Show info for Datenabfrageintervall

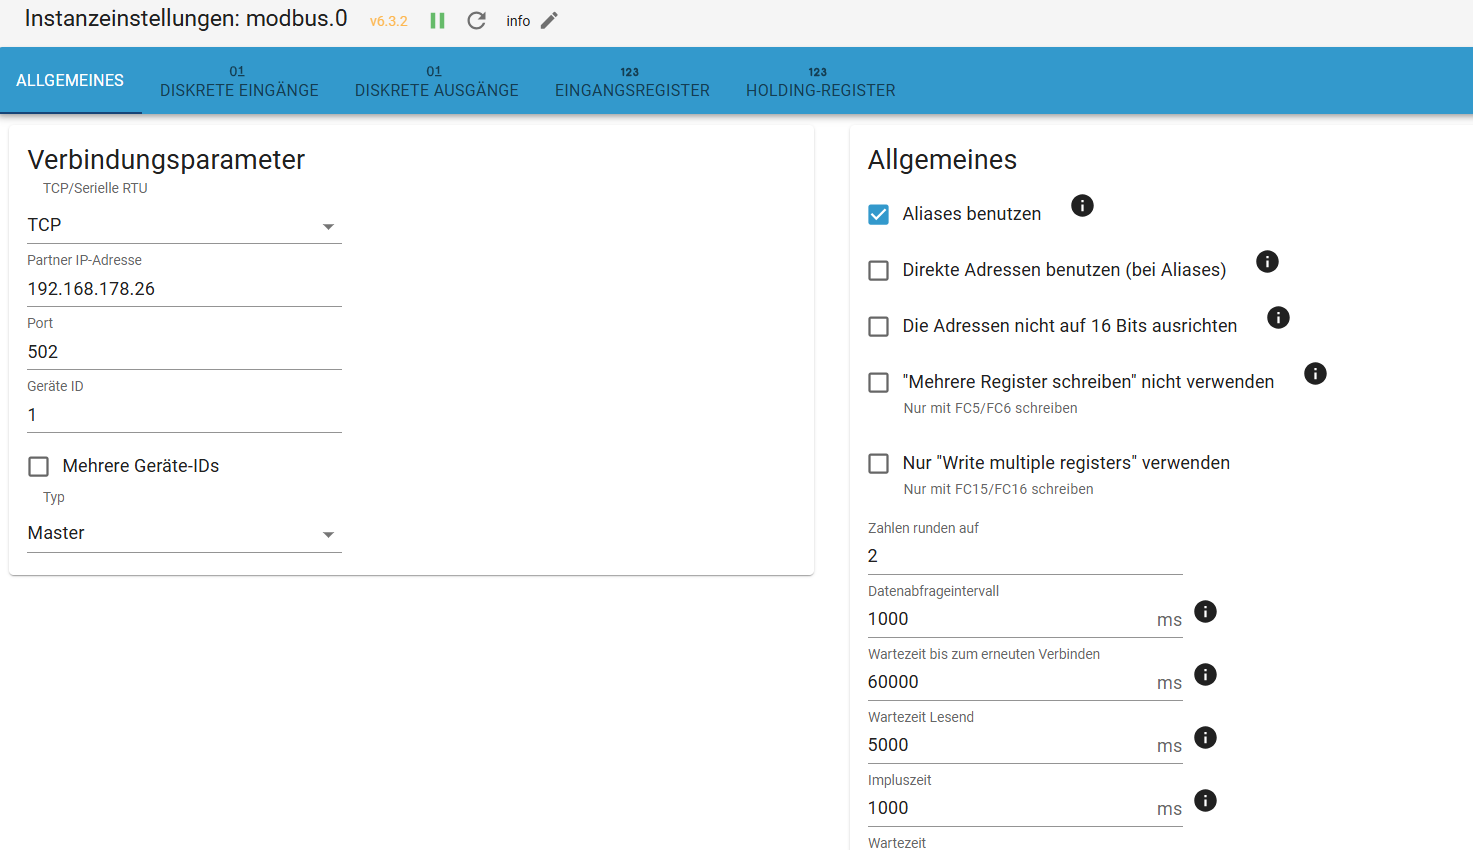tap(1206, 611)
